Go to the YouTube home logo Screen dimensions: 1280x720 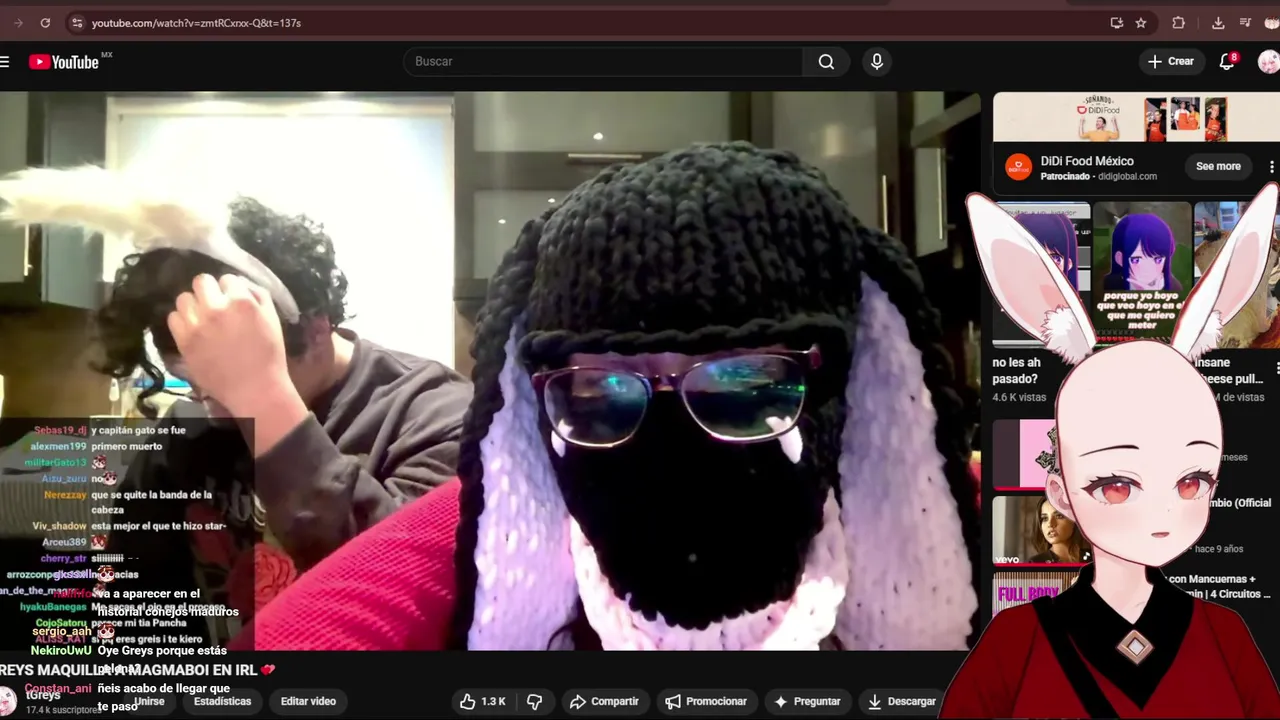coord(64,62)
